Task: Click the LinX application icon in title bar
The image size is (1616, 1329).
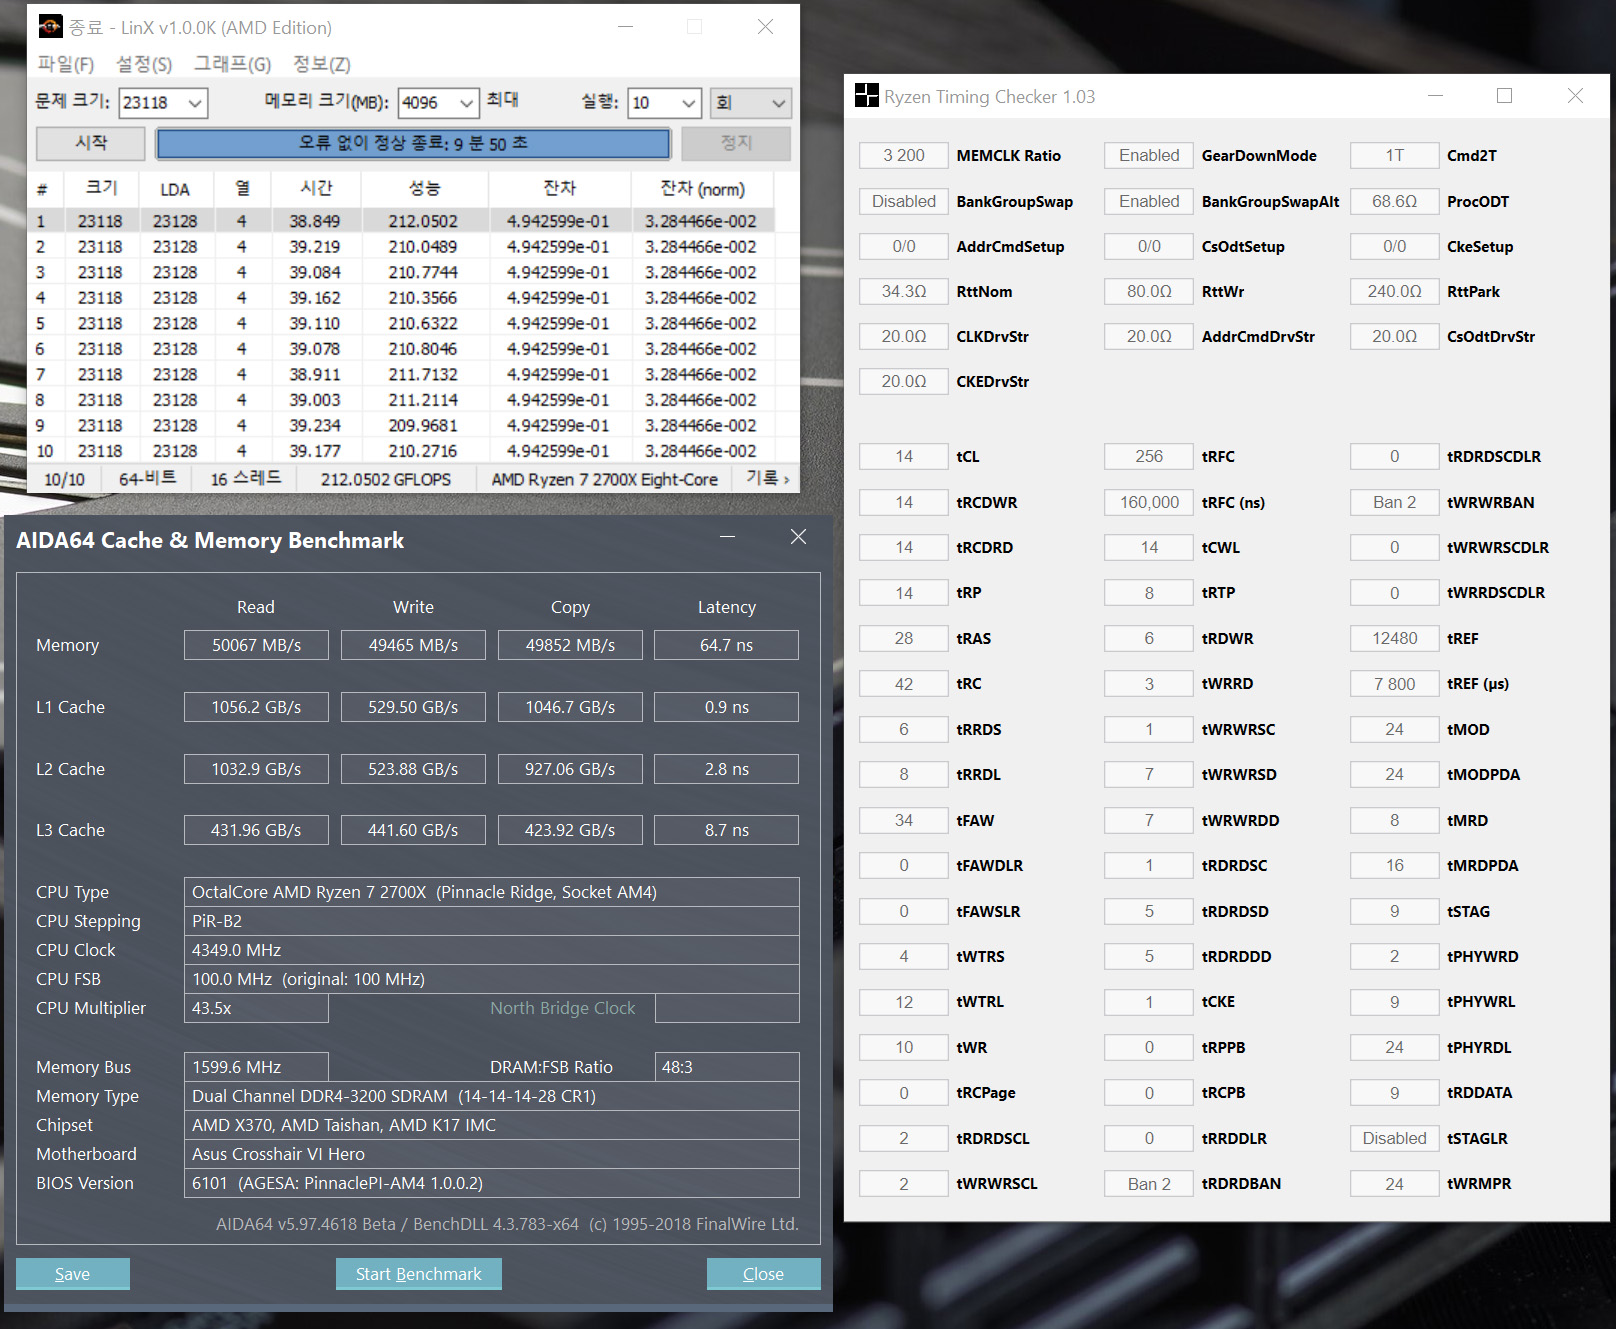Action: [50, 27]
